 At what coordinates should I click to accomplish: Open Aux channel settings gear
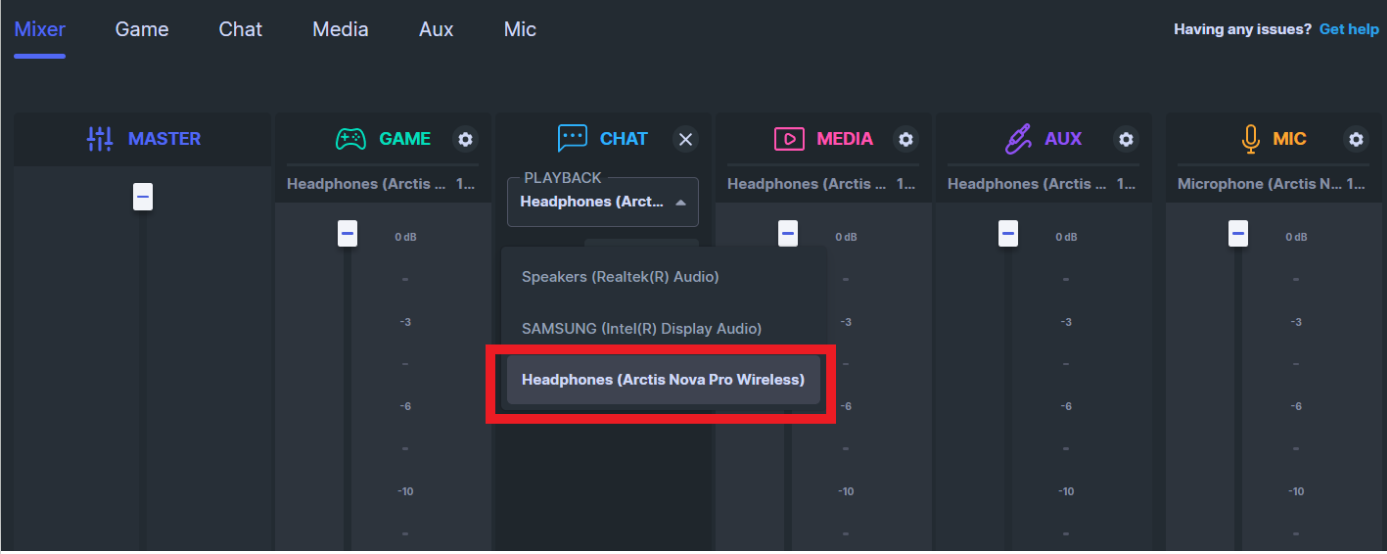(x=1125, y=139)
